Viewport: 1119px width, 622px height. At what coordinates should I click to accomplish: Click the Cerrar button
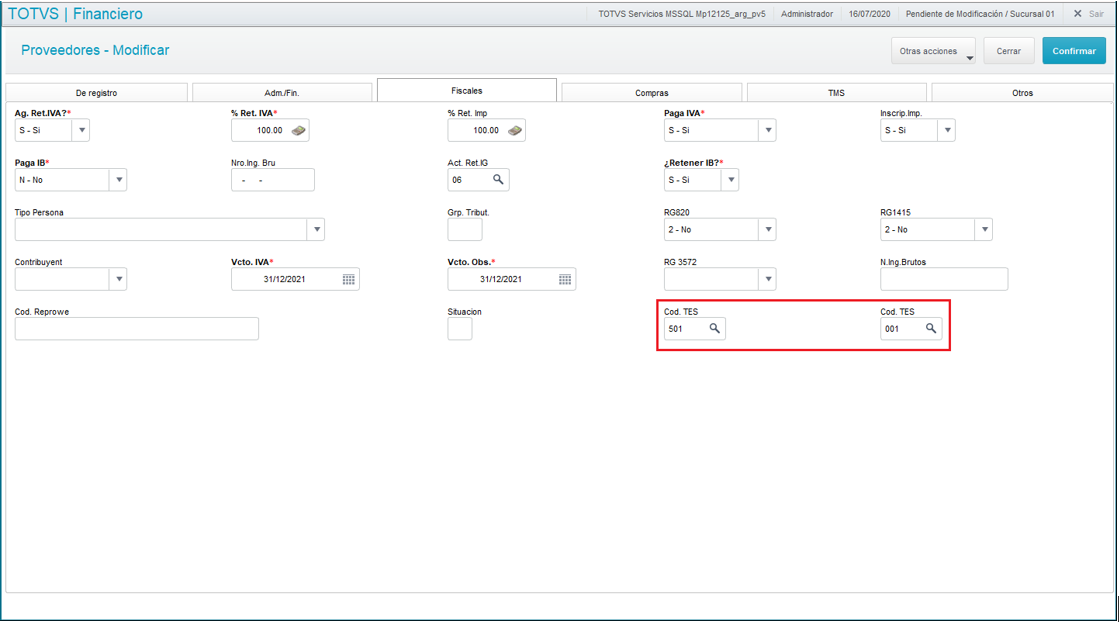pos(1008,51)
